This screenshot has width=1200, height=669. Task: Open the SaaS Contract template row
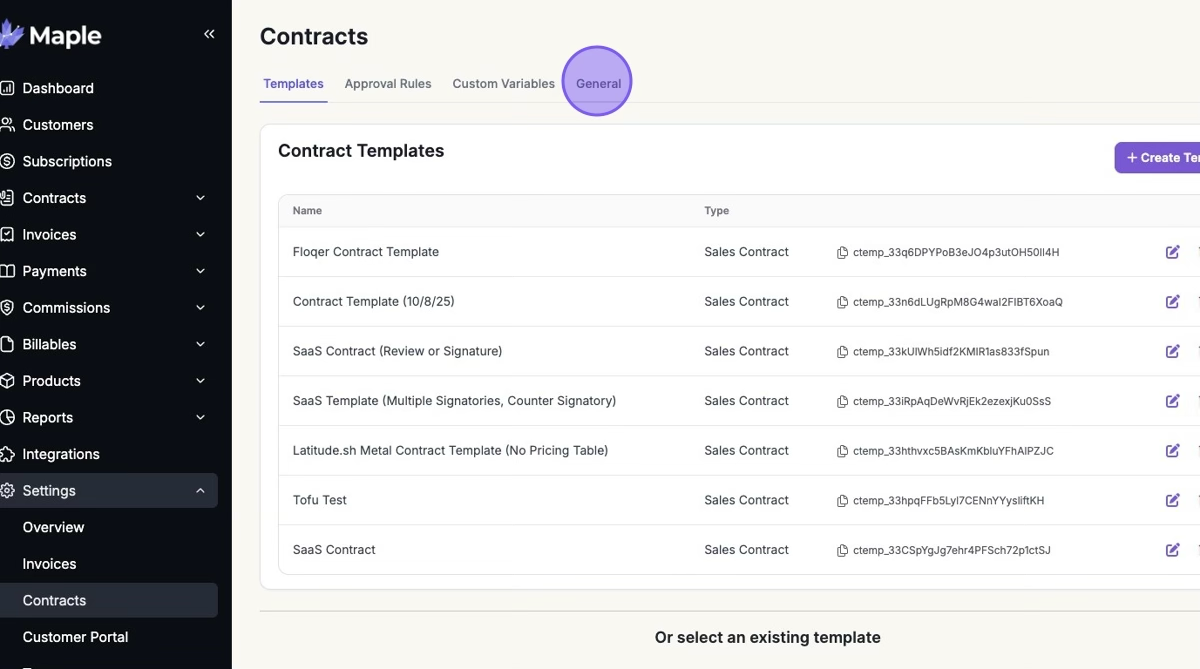click(x=334, y=550)
